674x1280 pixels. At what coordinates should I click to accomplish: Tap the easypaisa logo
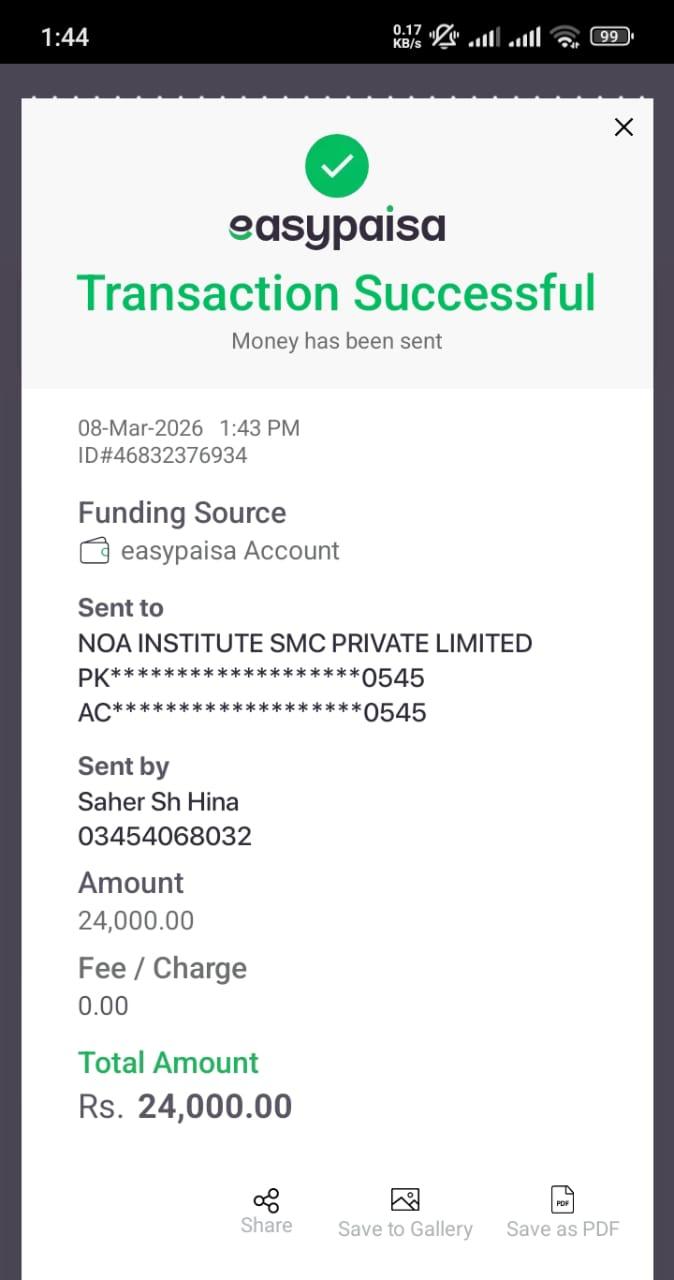pyautogui.click(x=337, y=228)
